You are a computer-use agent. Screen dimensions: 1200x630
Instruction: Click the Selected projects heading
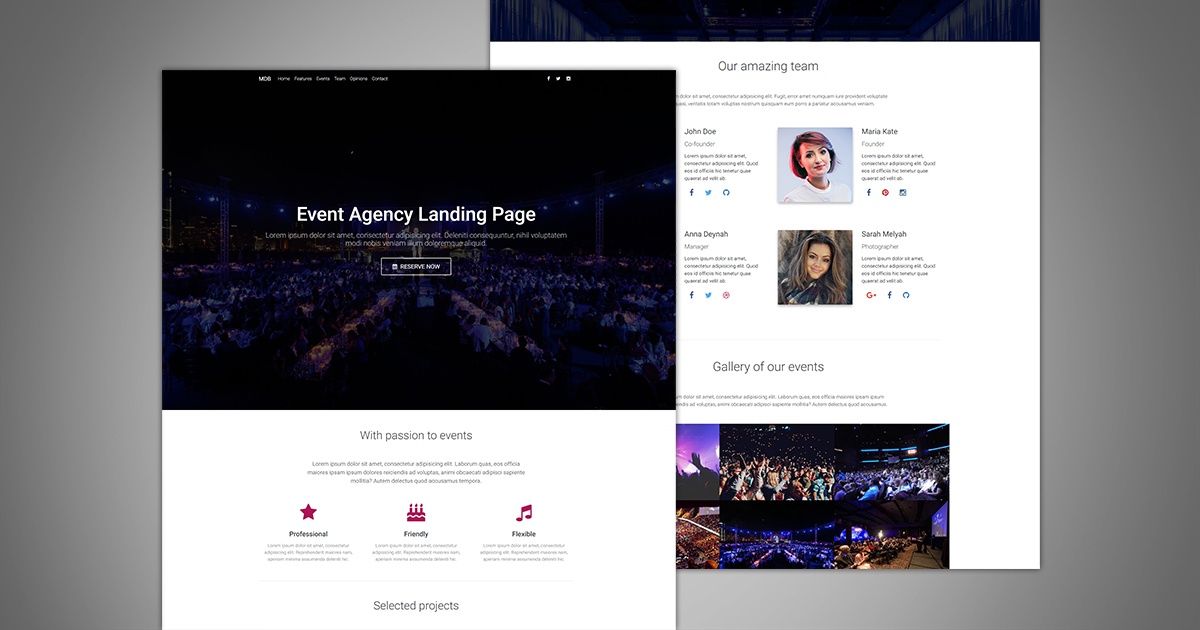[x=416, y=606]
